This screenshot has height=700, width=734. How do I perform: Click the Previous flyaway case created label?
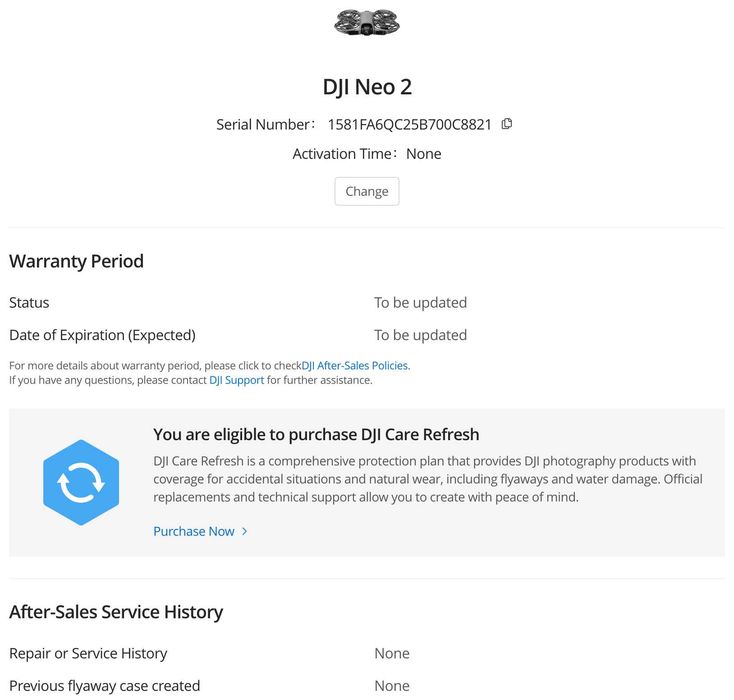[104, 686]
